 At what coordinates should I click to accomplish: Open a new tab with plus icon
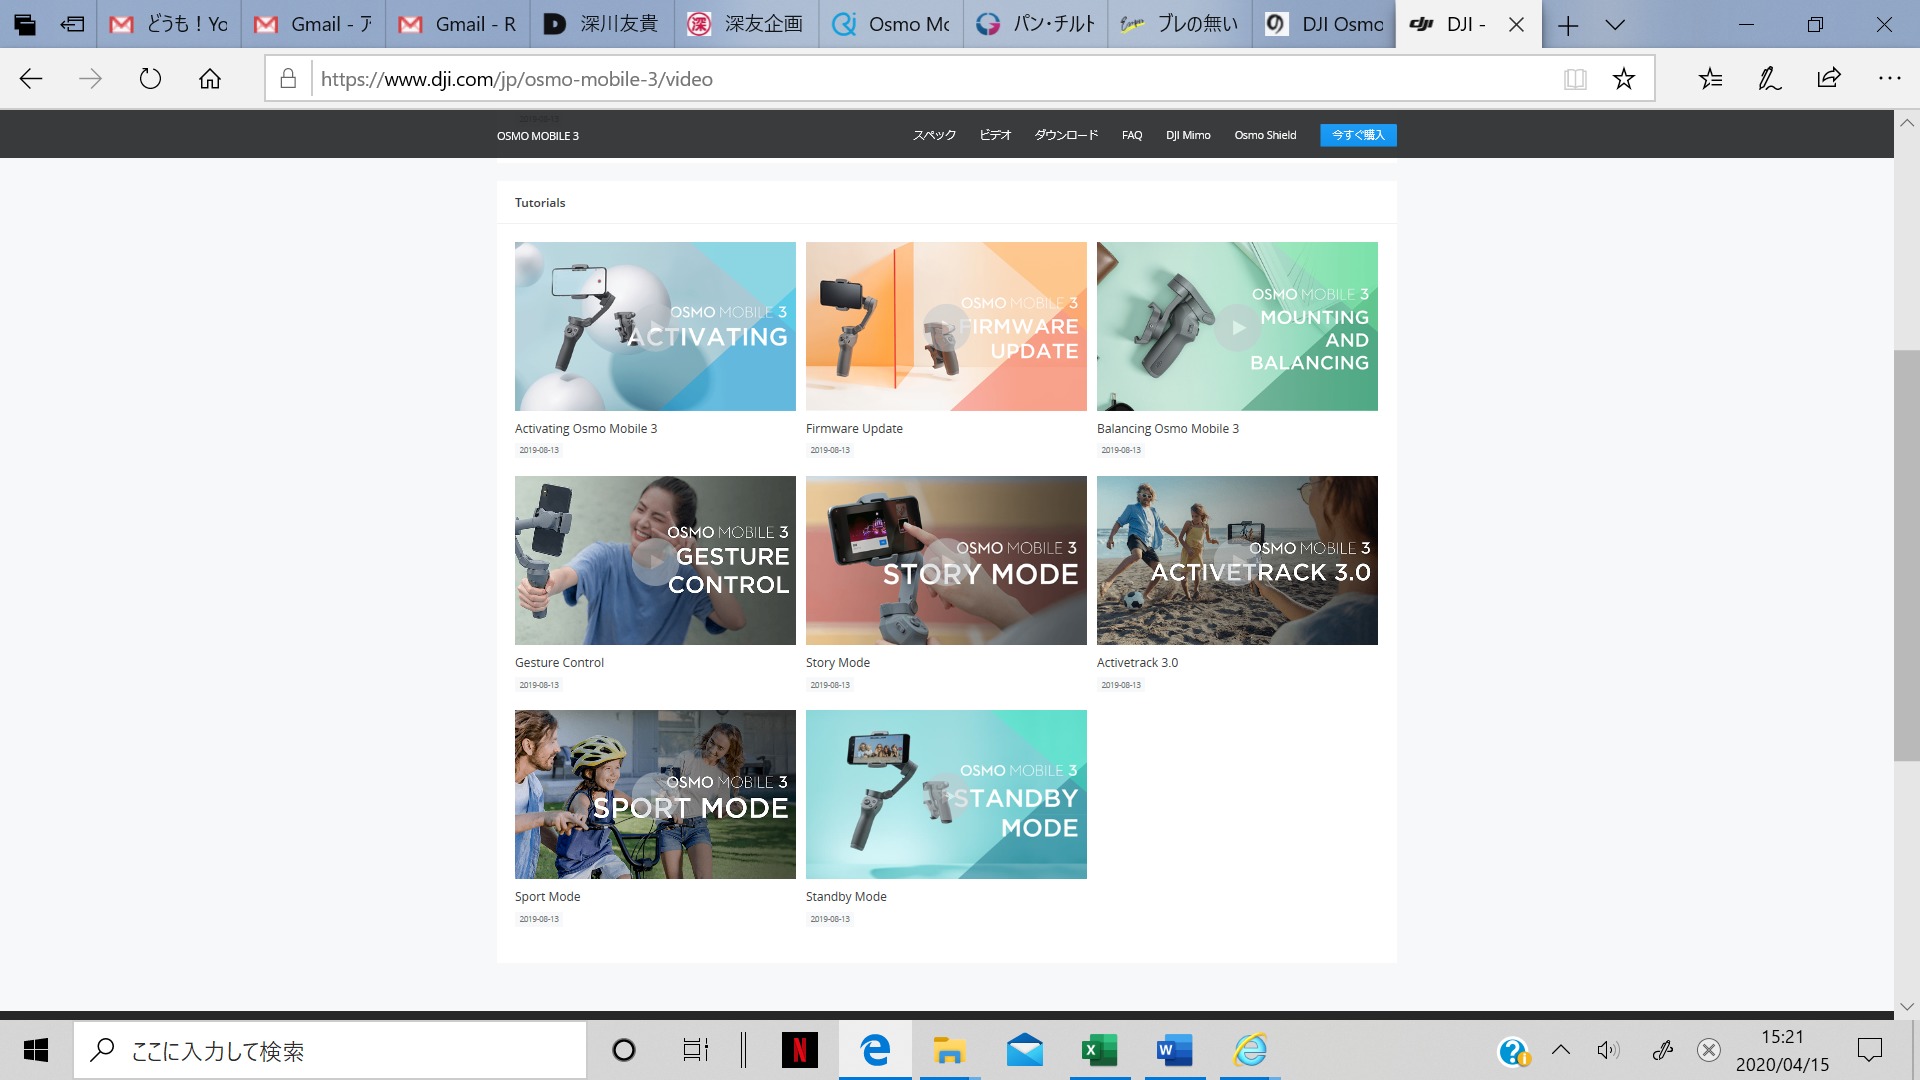(1568, 25)
